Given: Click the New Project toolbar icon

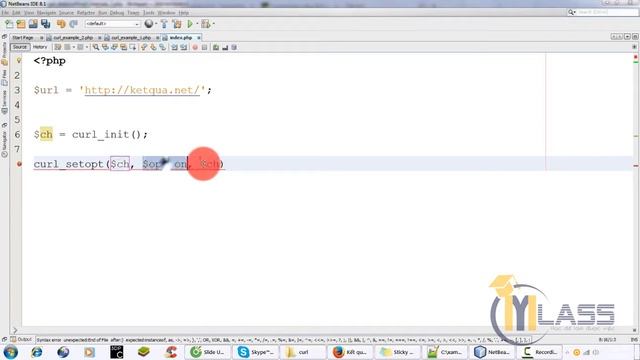Looking at the screenshot, I should click(x=21, y=24).
